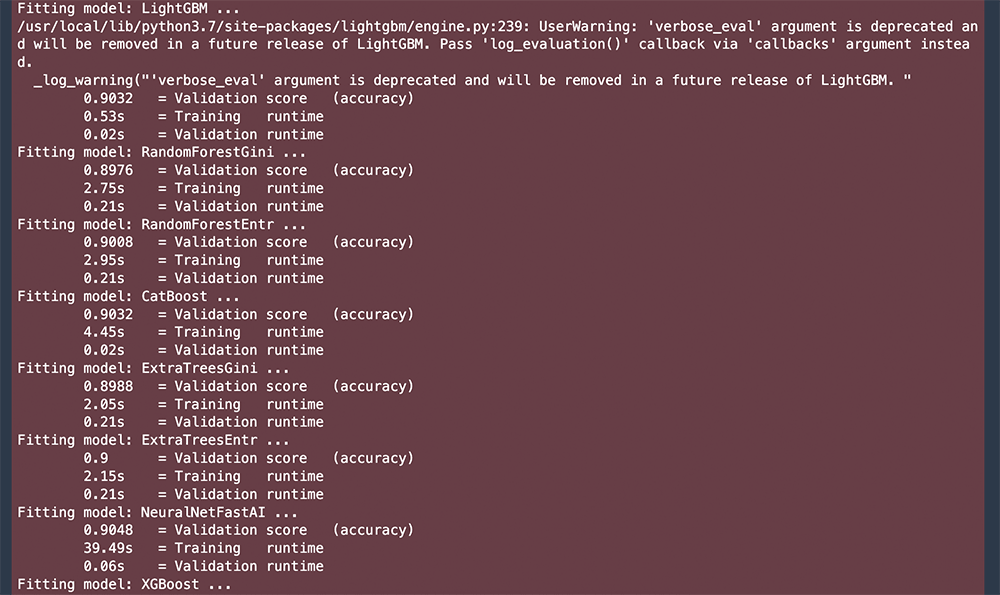Click the LightGBM 0.9032 validation score
Viewport: 1000px width, 595px height.
coord(108,98)
